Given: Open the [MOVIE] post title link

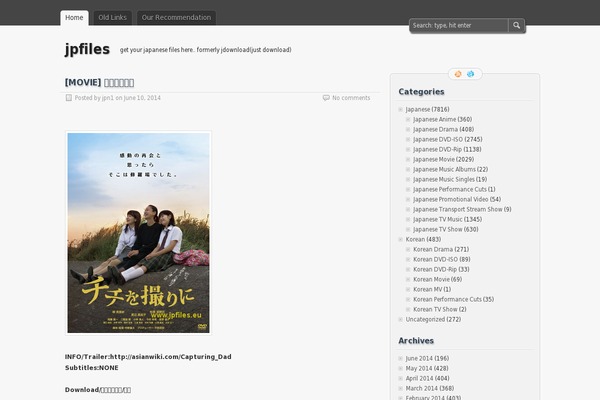Looking at the screenshot, I should [99, 82].
